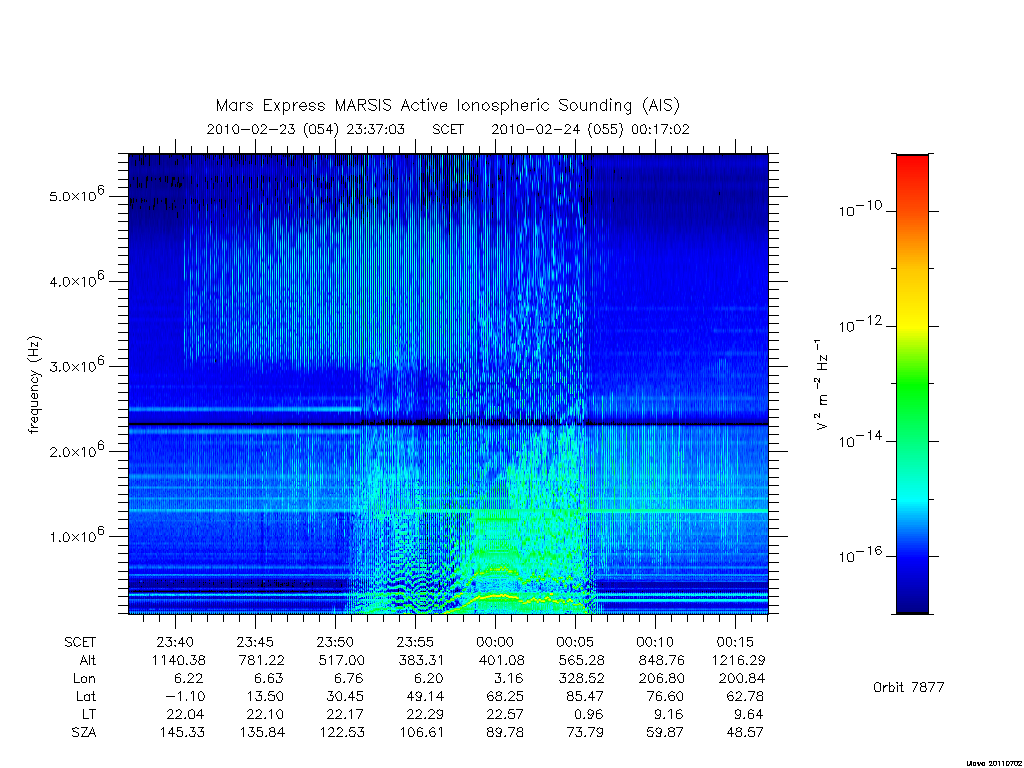Screen dimensions: 1024x768
Task: Click the SZA value '48.57'
Action: [745, 733]
